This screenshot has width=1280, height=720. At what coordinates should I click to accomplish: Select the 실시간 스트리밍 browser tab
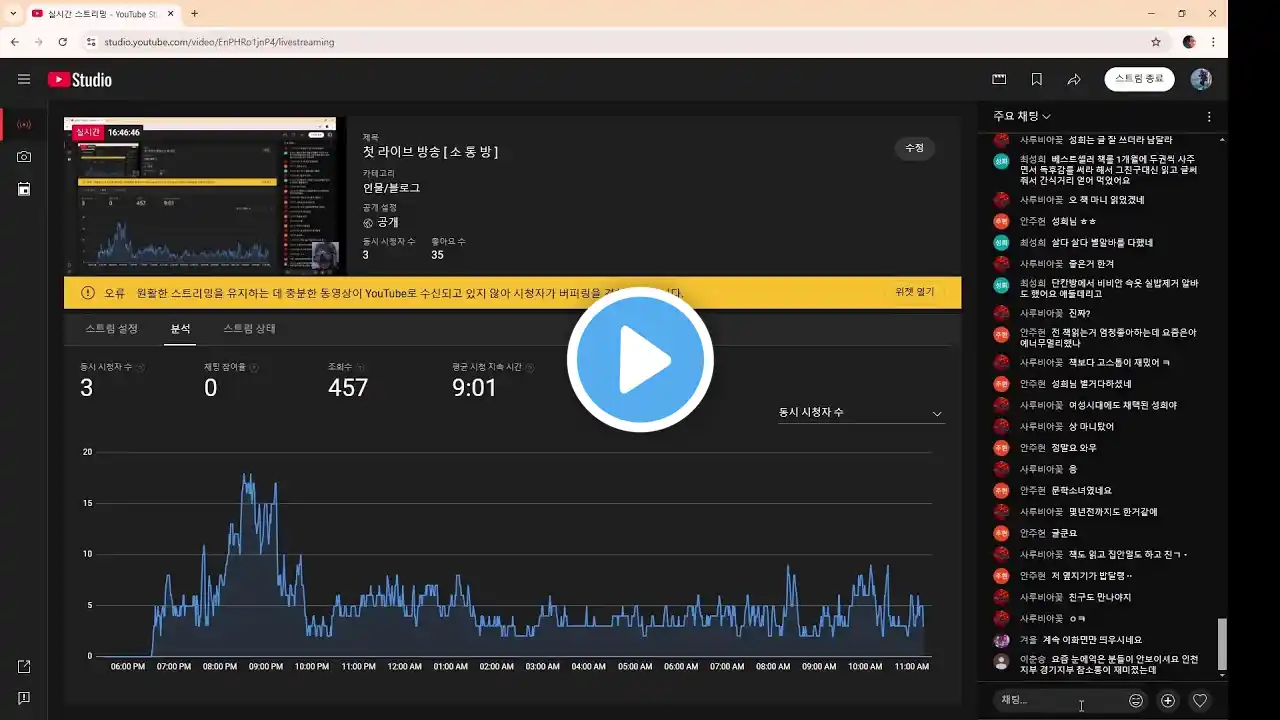point(102,14)
